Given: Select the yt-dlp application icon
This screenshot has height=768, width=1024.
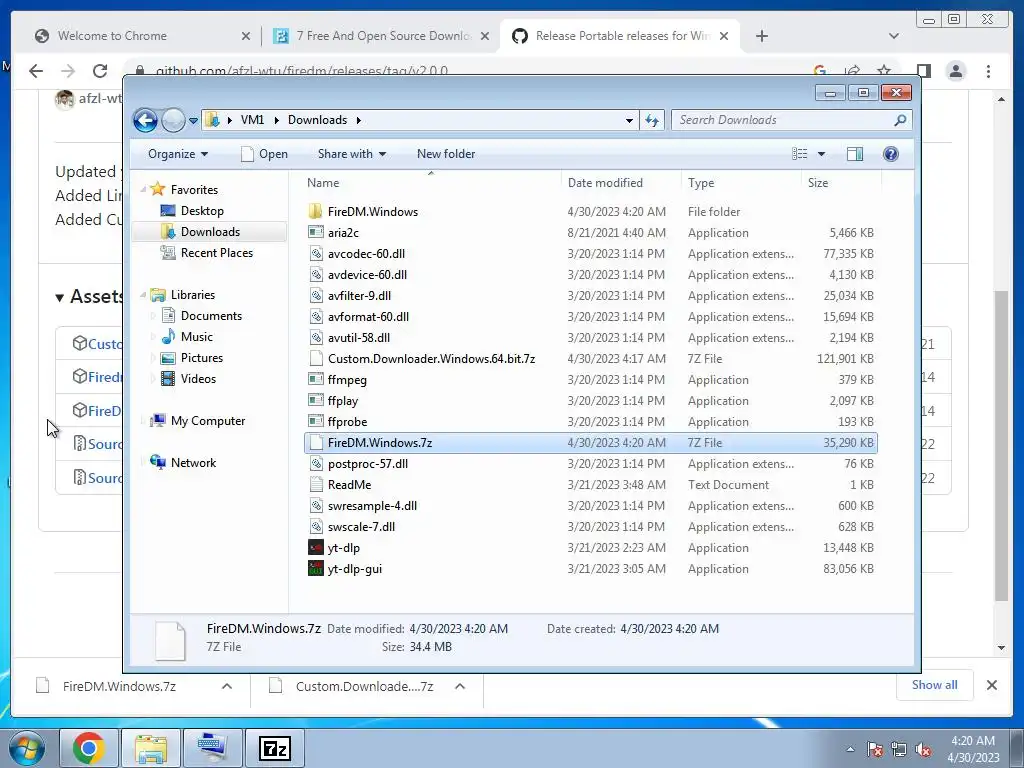Looking at the screenshot, I should tap(315, 547).
